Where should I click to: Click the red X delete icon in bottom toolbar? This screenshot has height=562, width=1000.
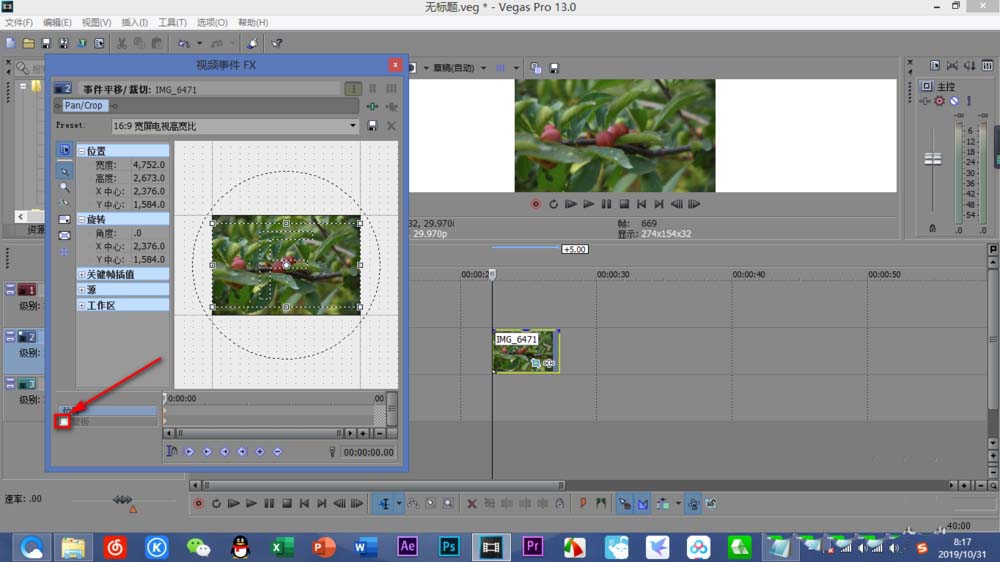[472, 503]
